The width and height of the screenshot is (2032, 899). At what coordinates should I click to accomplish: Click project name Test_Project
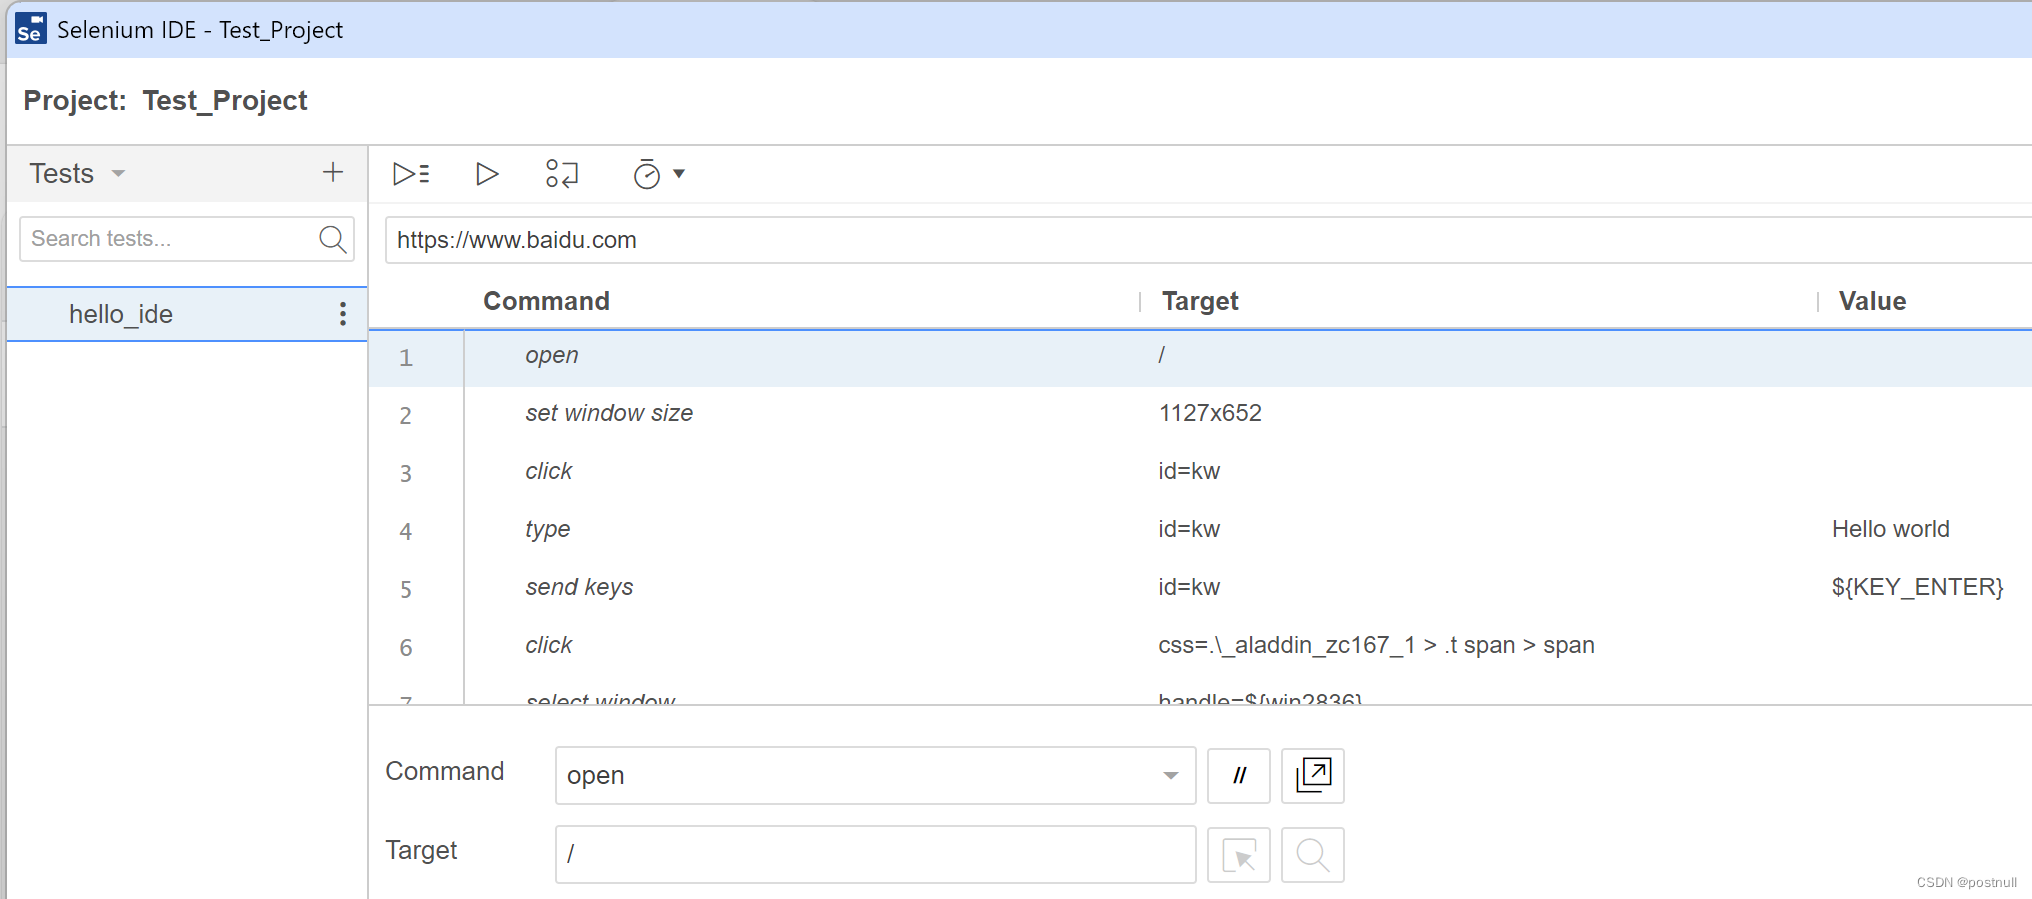click(225, 100)
